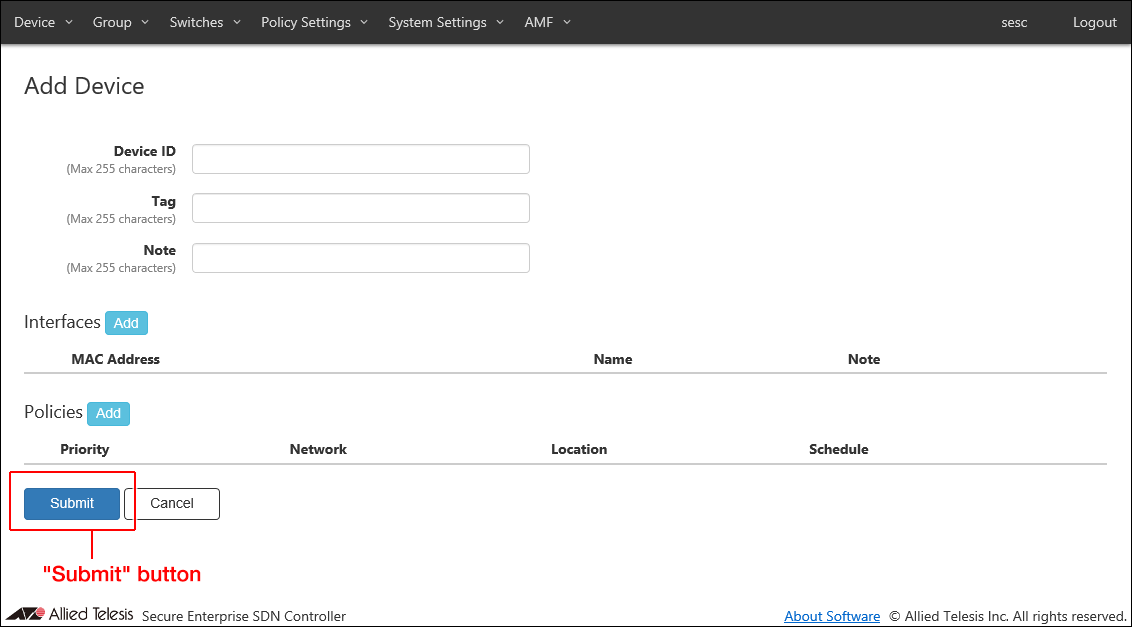This screenshot has width=1132, height=627.
Task: Focus the Device ID text field
Action: pos(360,159)
